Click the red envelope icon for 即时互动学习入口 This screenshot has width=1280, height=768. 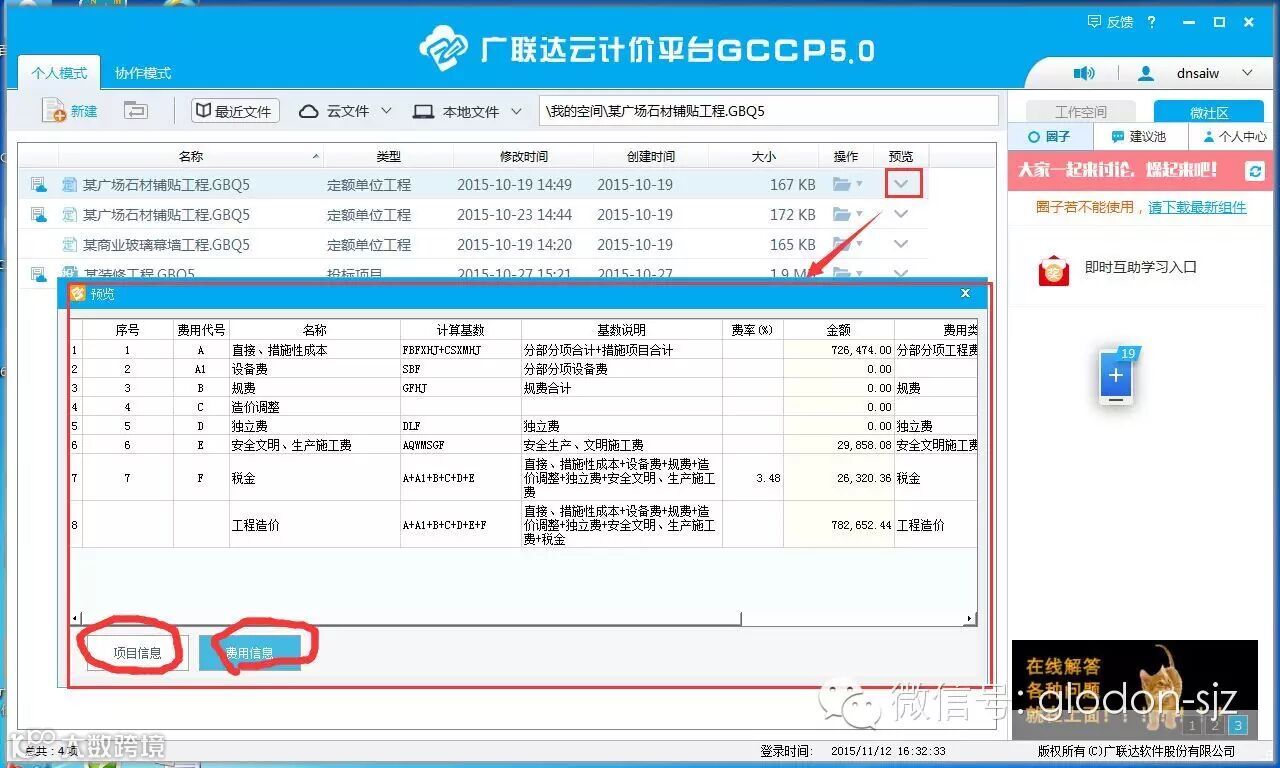1054,270
